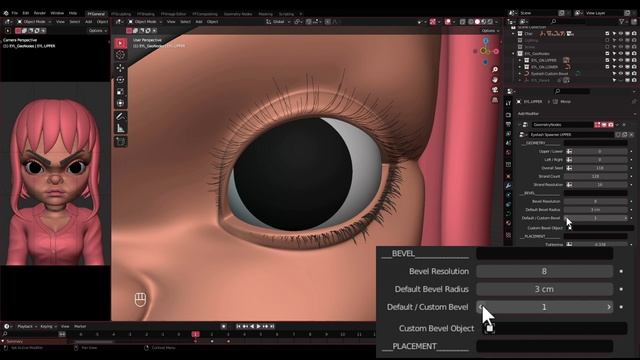
Task: Open the Keying dropdown in timeline
Action: 48,327
